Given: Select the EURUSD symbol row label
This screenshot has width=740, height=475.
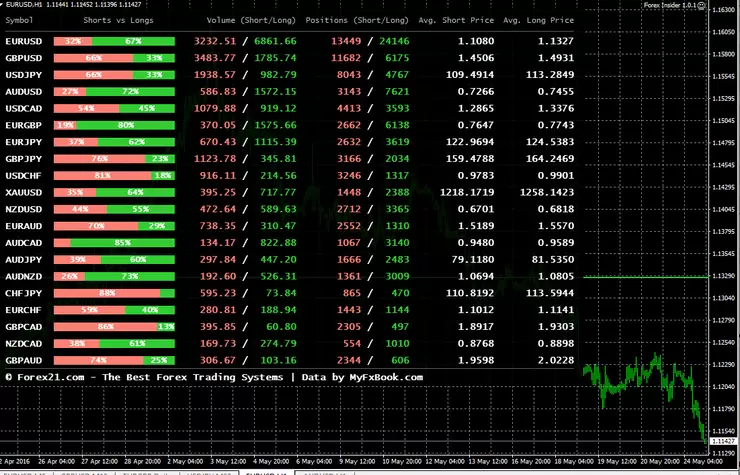Looking at the screenshot, I should pos(24,42).
